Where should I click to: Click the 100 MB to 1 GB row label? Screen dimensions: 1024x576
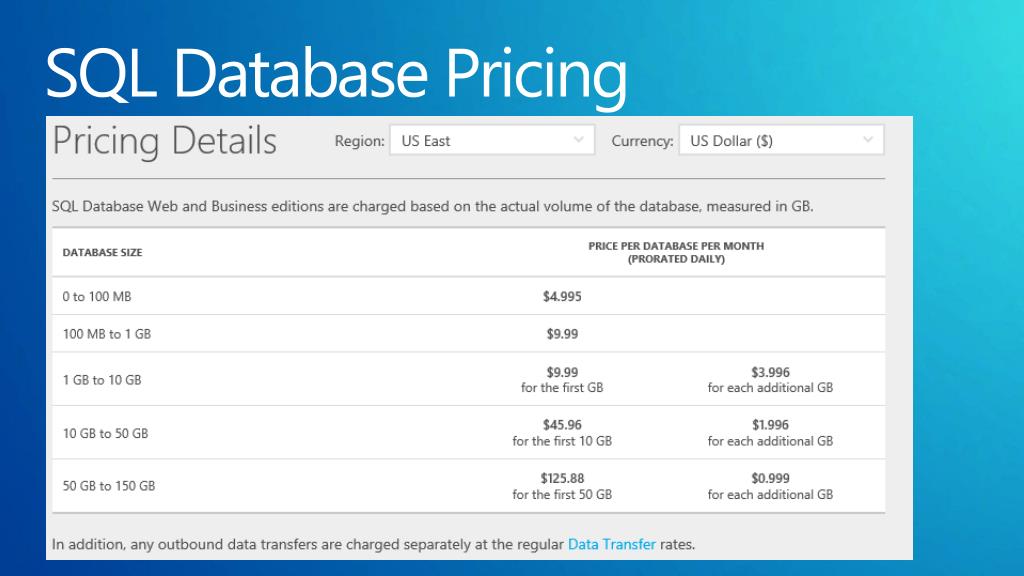106,334
